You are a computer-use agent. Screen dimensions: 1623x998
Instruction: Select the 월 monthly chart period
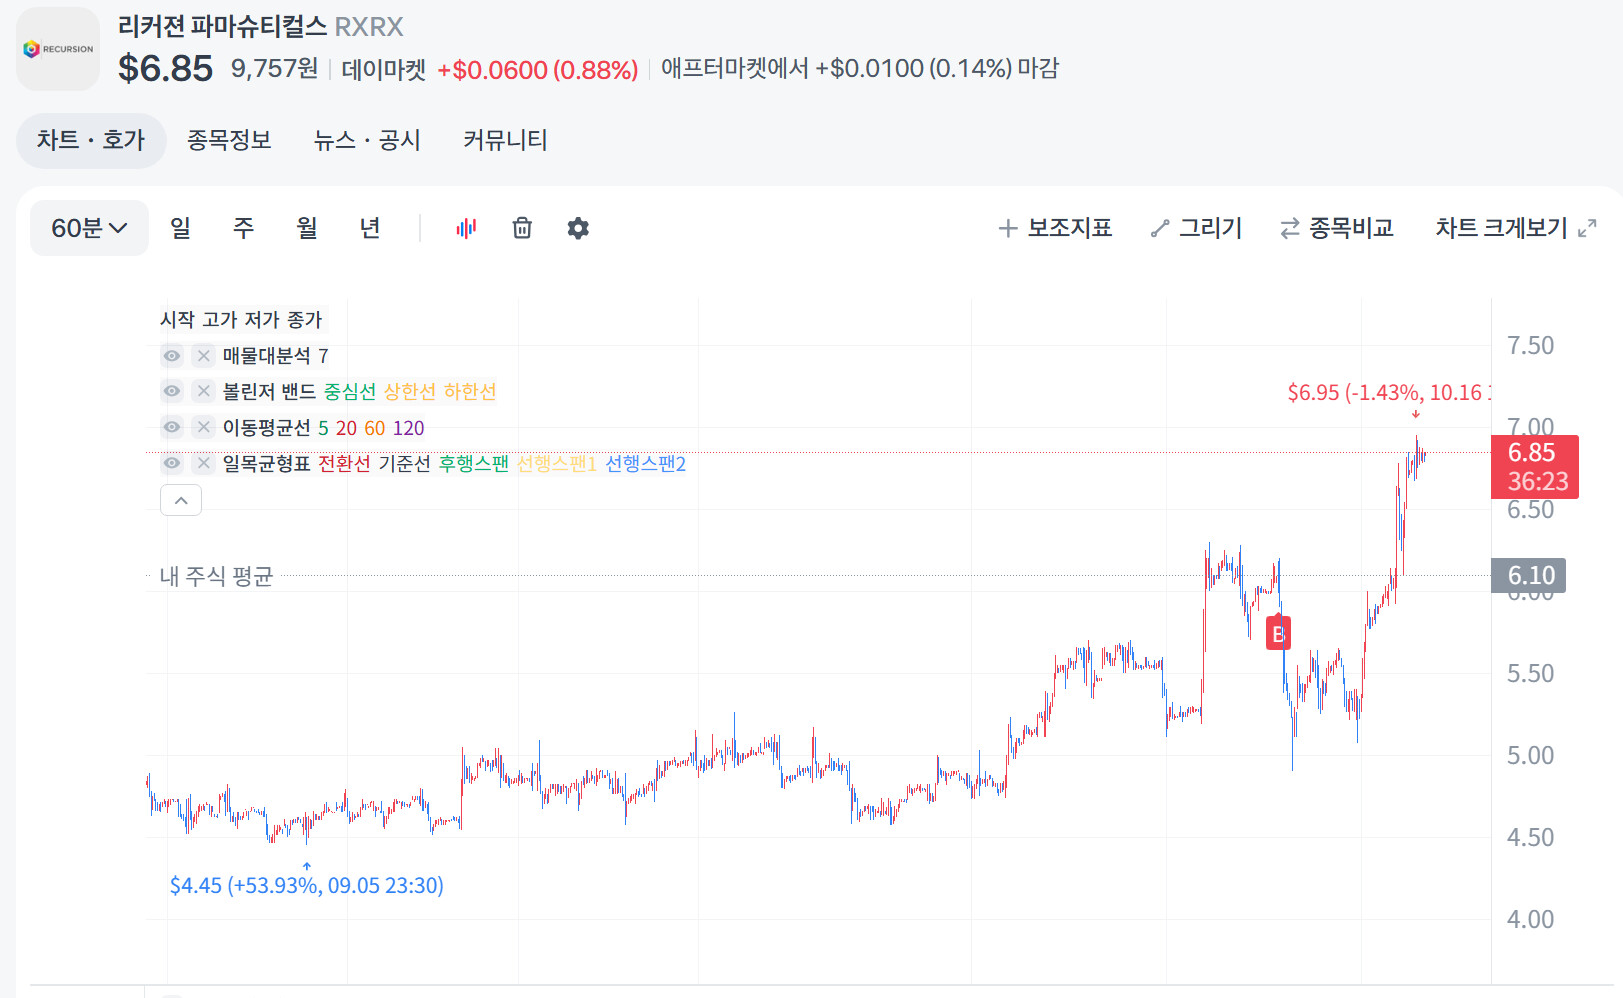click(306, 228)
